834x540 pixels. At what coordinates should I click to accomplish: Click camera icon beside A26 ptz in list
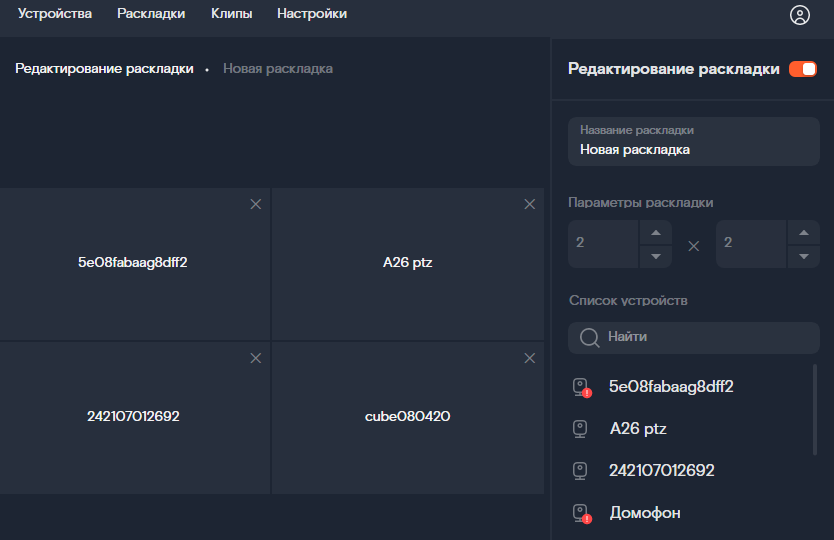[580, 429]
